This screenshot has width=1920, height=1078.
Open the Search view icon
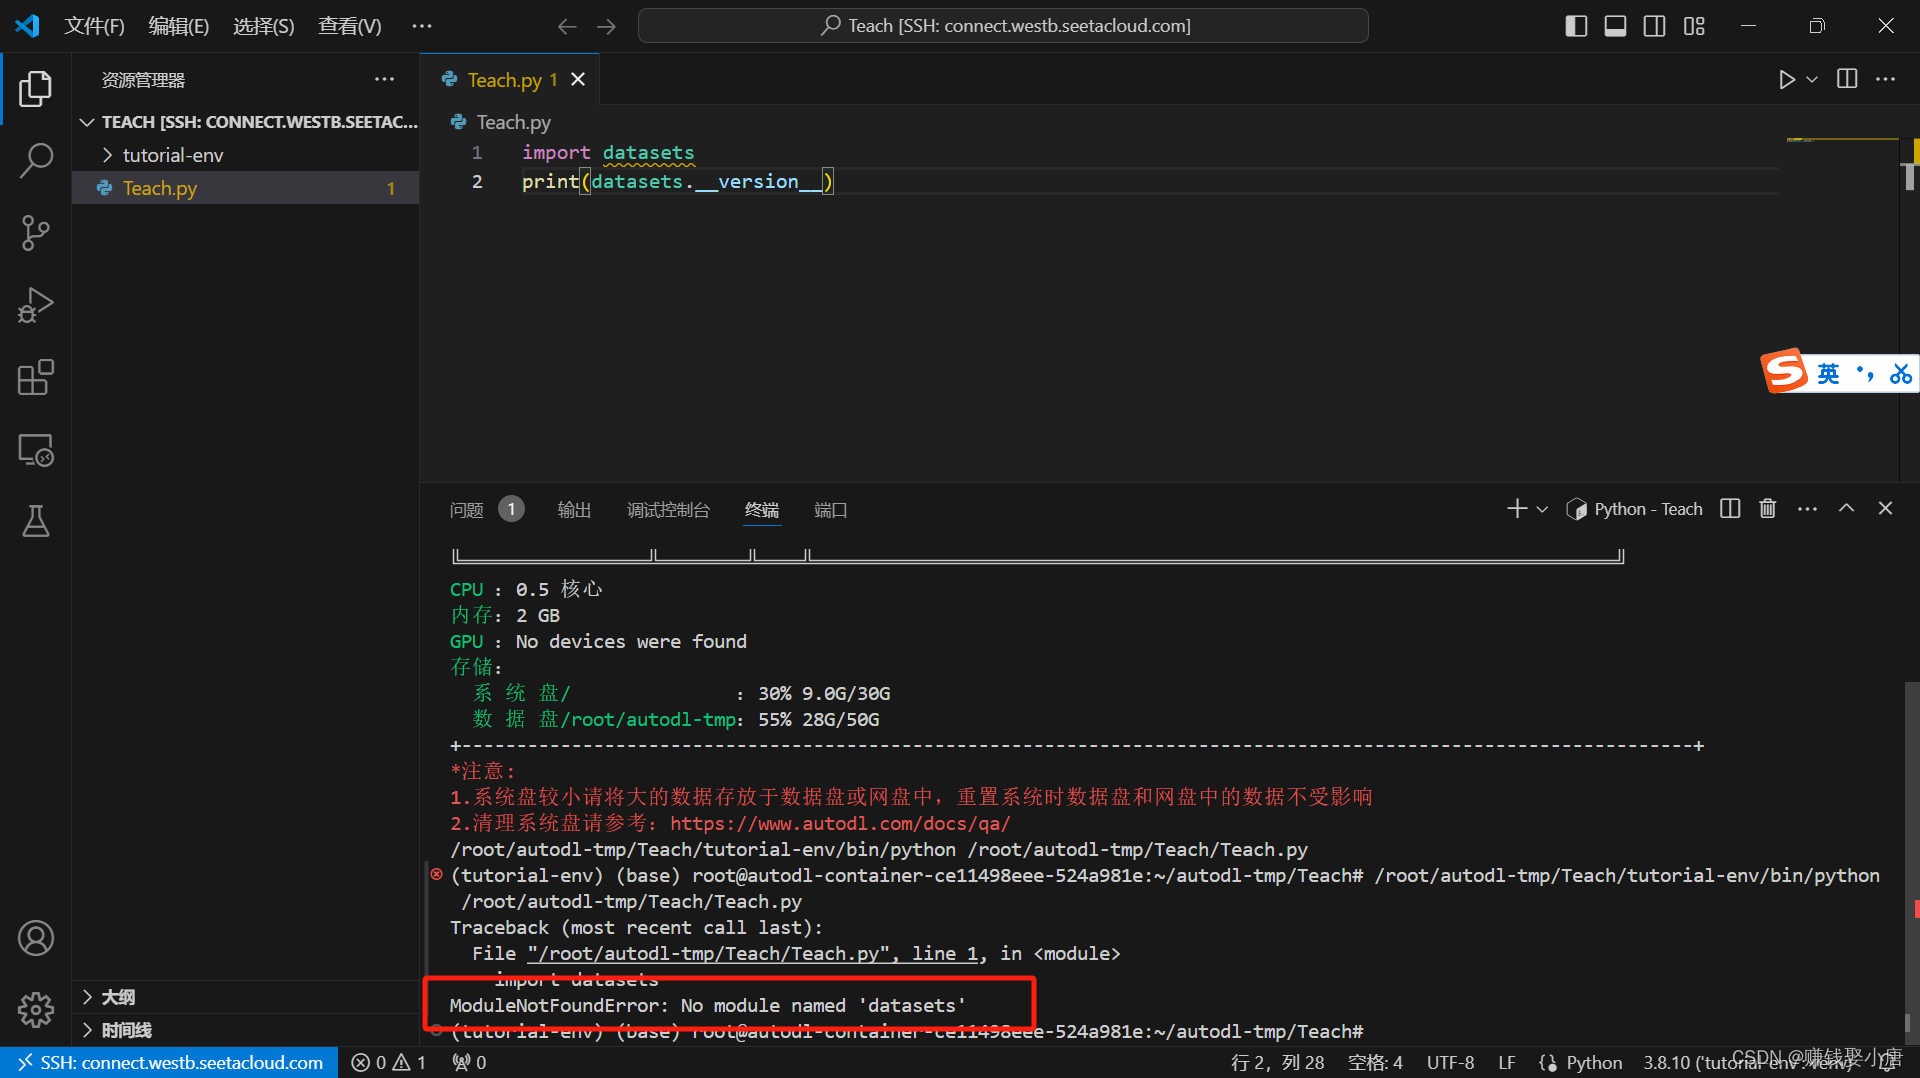pos(35,161)
